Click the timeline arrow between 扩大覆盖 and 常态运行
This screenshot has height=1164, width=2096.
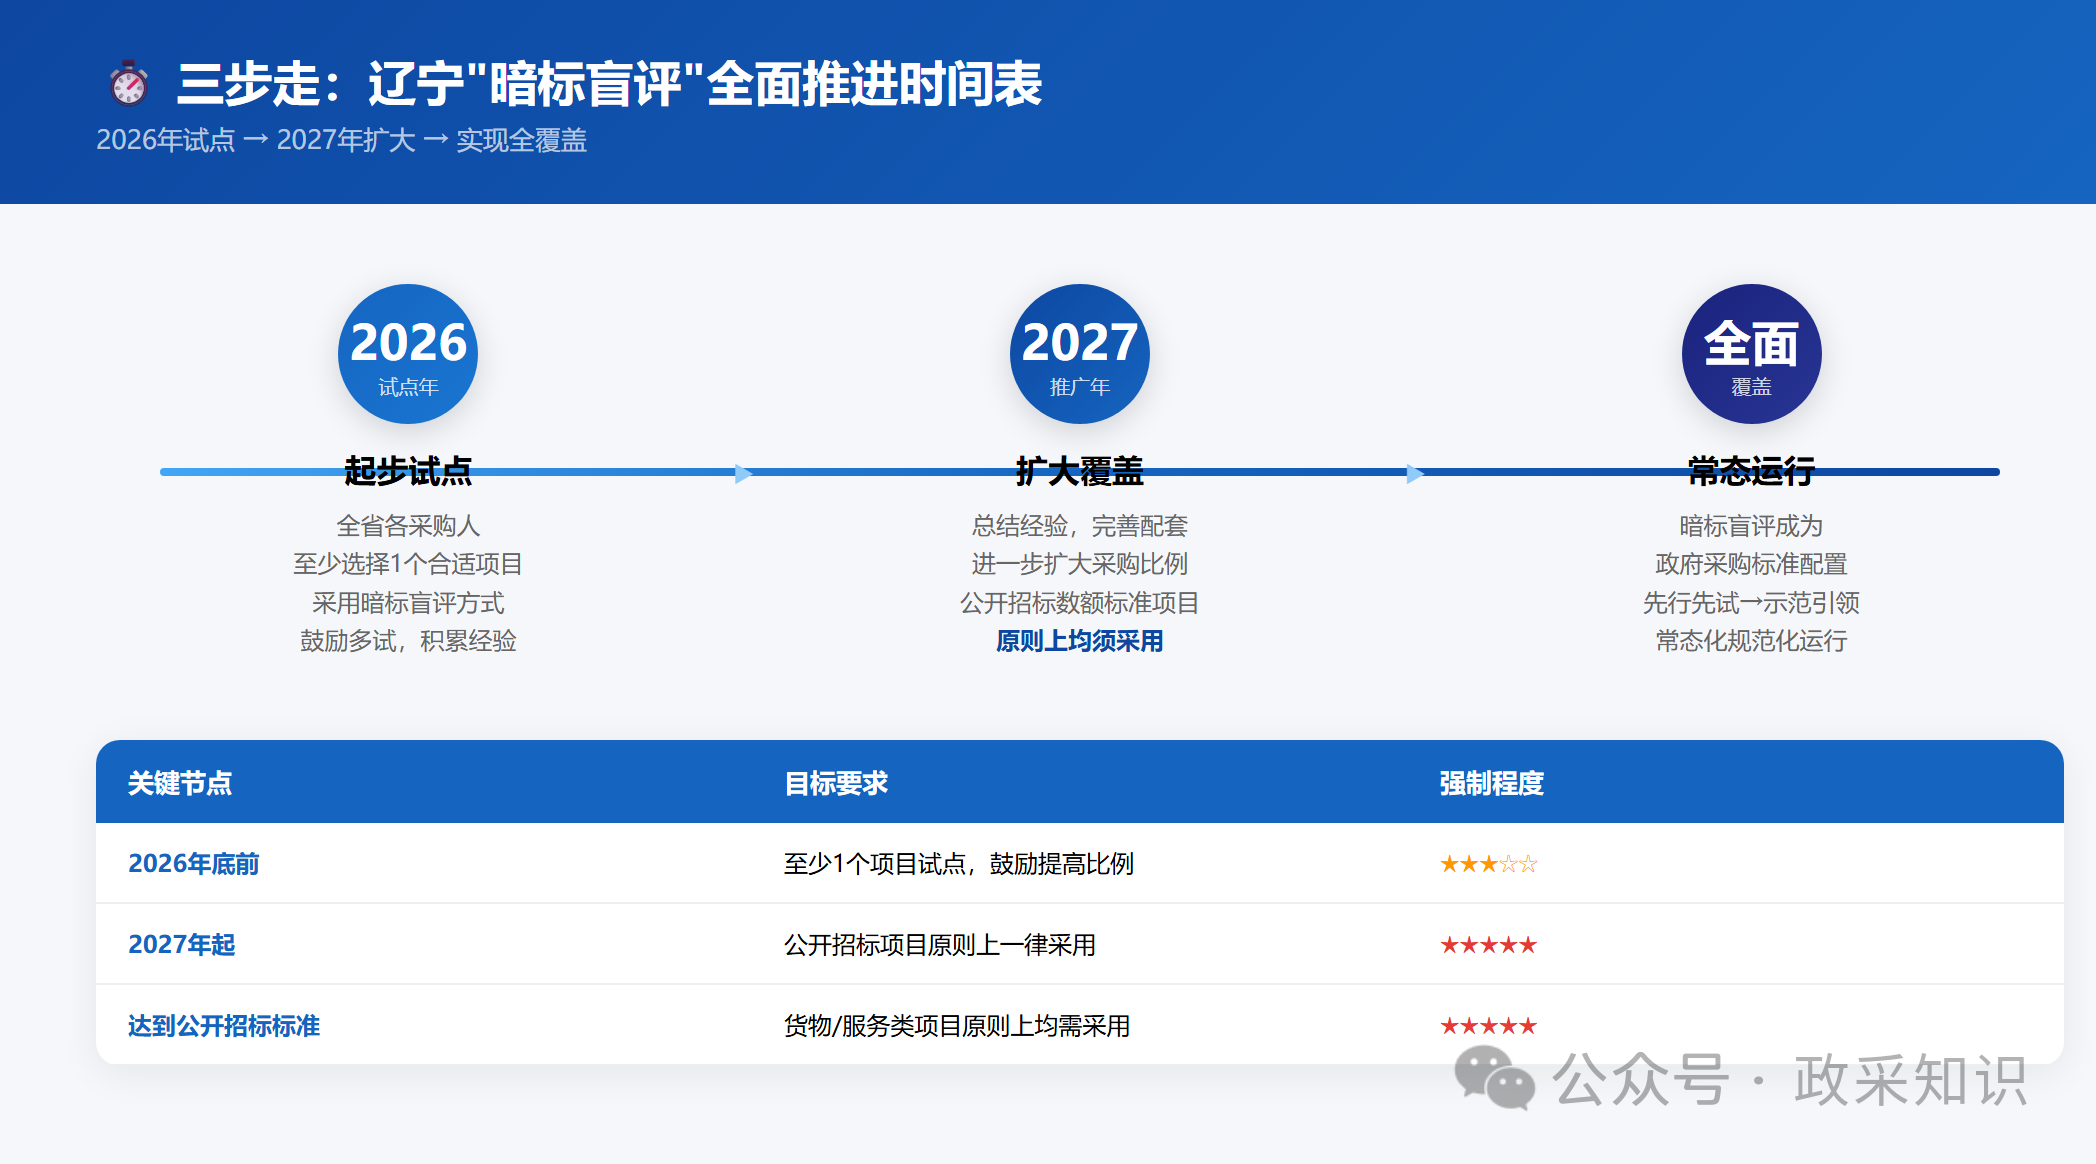coord(1415,473)
